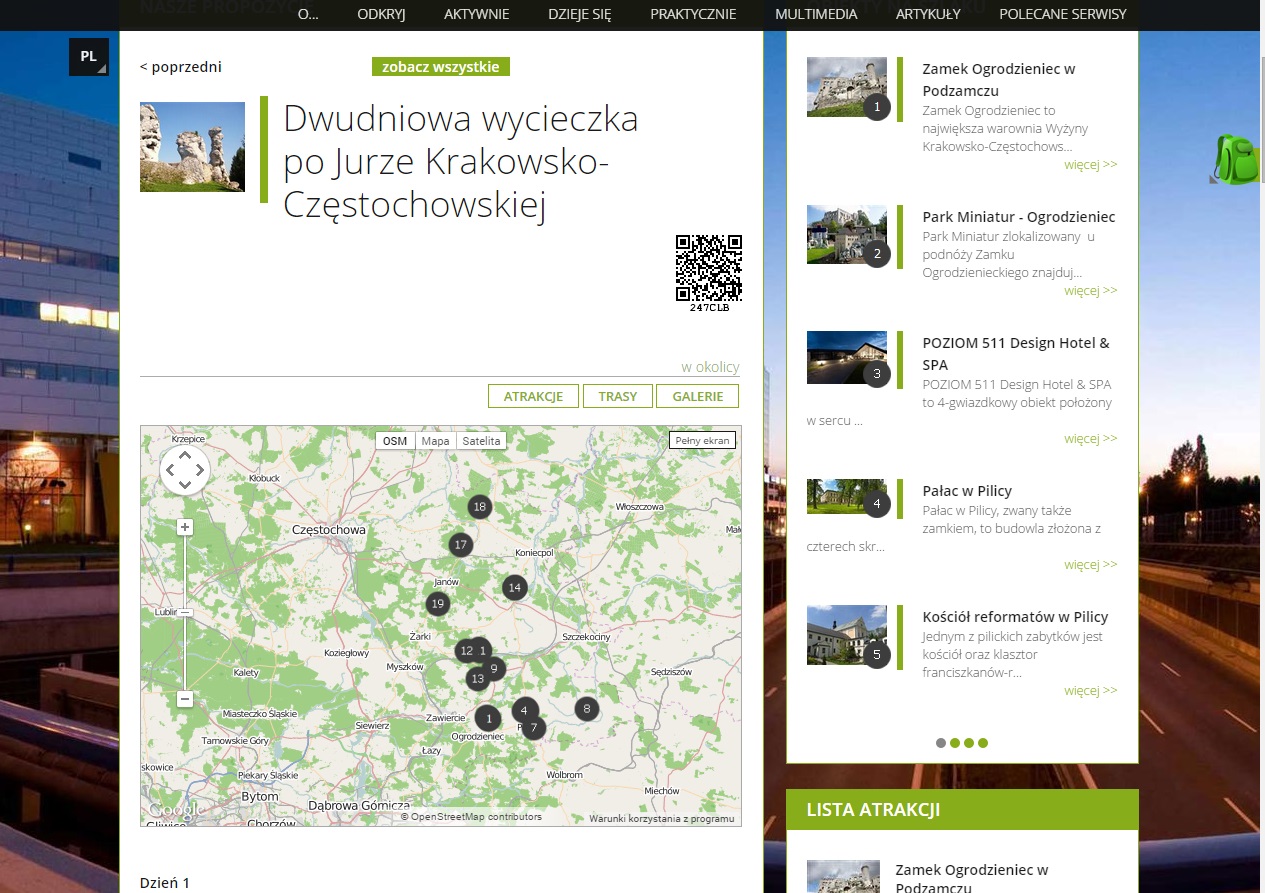Click zobacz wszystkie button
The image size is (1265, 893).
[x=440, y=67]
